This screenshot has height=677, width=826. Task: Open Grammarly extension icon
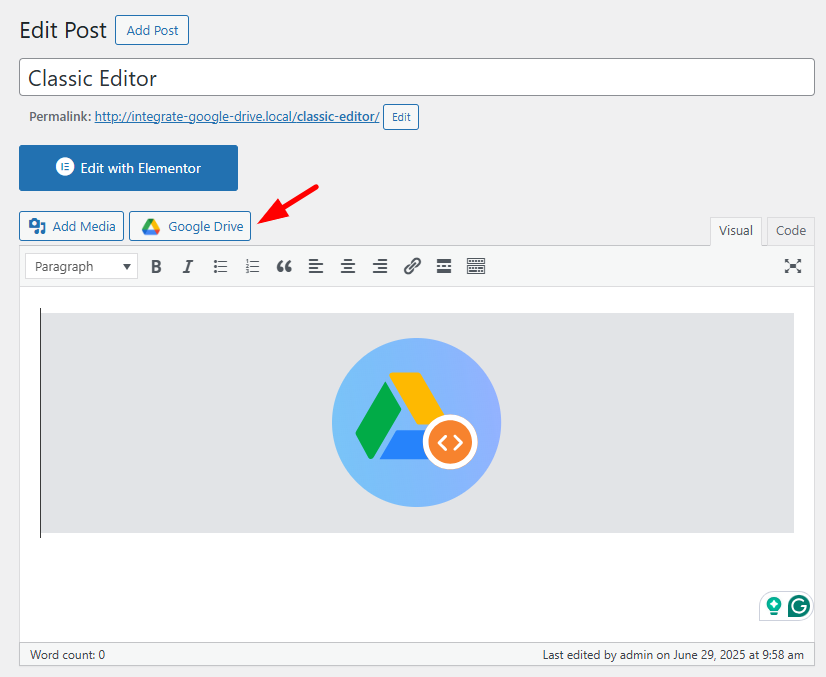coord(799,606)
